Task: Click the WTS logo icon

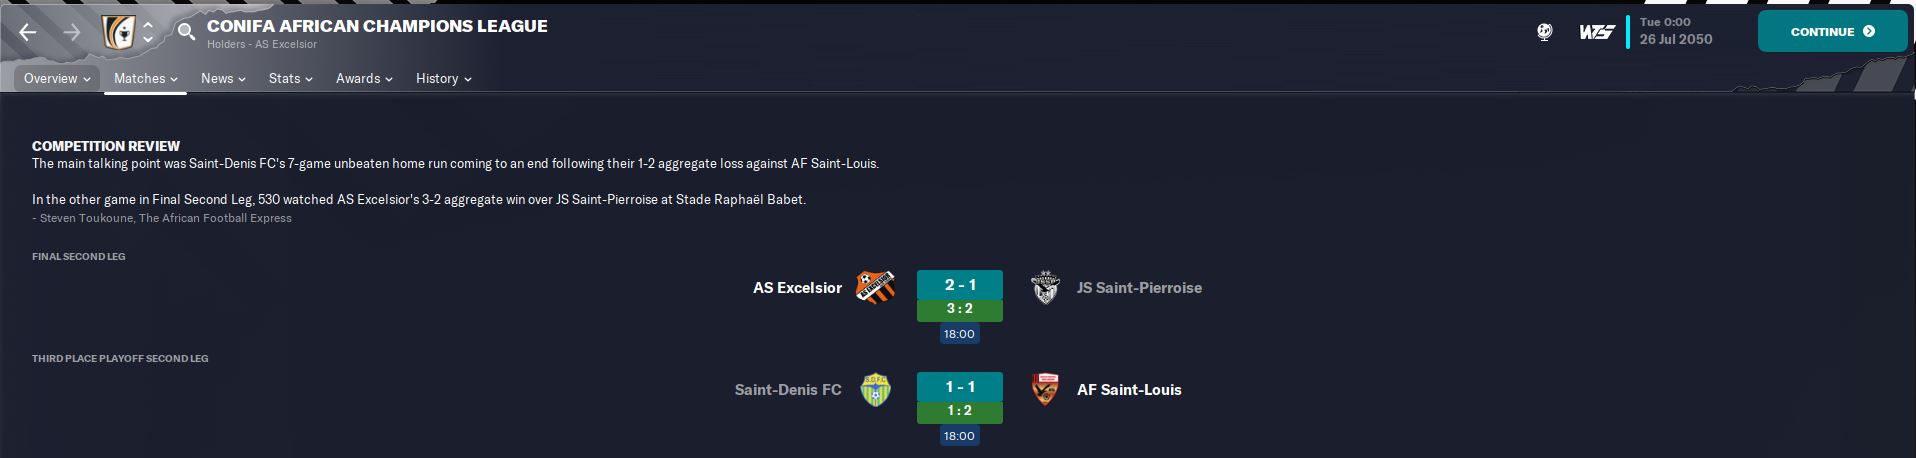Action: click(x=1597, y=32)
